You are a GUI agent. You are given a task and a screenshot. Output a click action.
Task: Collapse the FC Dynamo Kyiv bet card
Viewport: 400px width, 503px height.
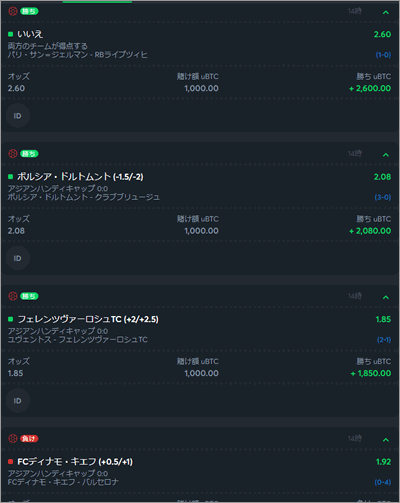[386, 440]
